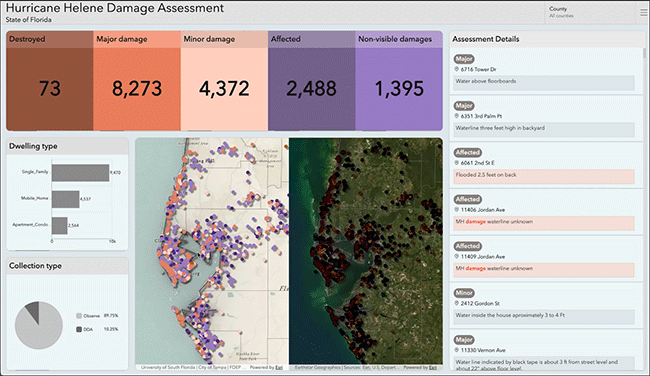Screen dimensions: 650x376
Task: Click the 'Dwelling type' panel header
Action: point(67,146)
